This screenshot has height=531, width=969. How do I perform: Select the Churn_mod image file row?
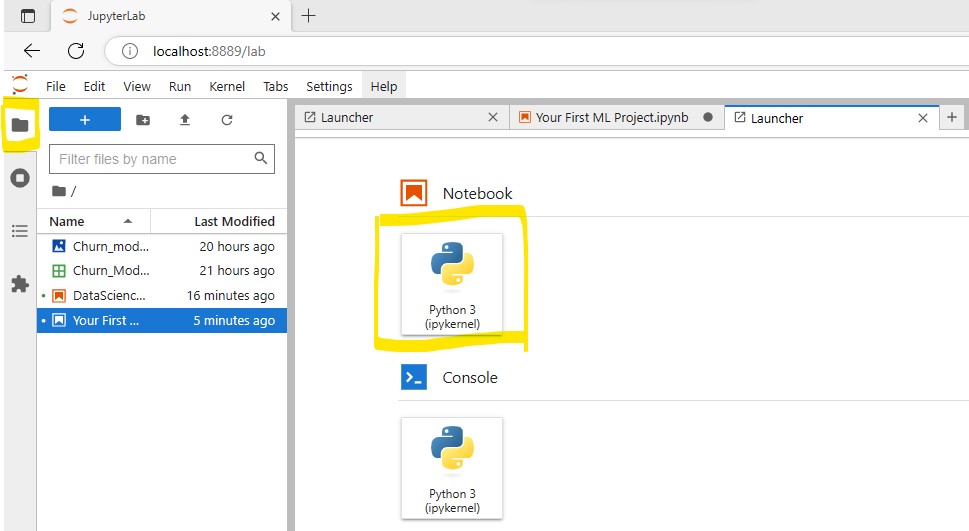click(x=162, y=246)
